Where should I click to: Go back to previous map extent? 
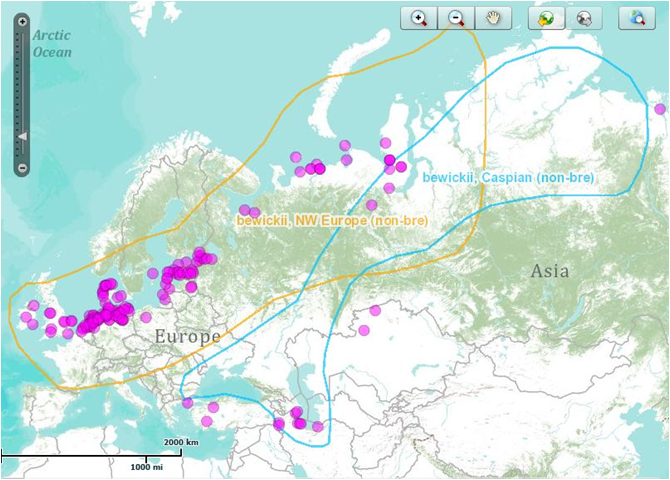tap(546, 18)
